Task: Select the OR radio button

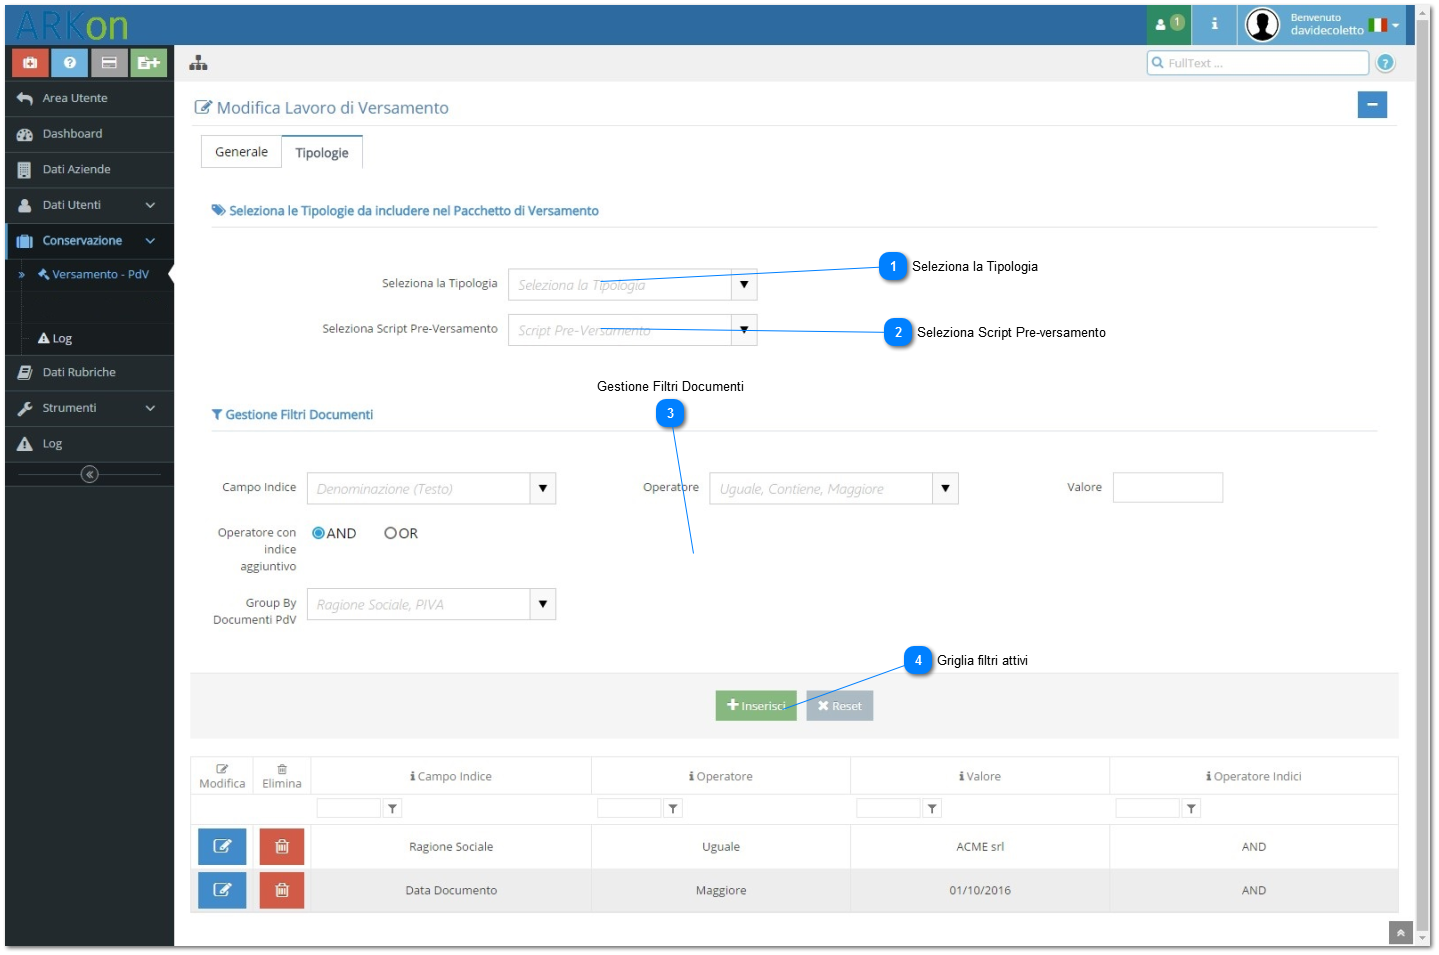Action: [390, 533]
